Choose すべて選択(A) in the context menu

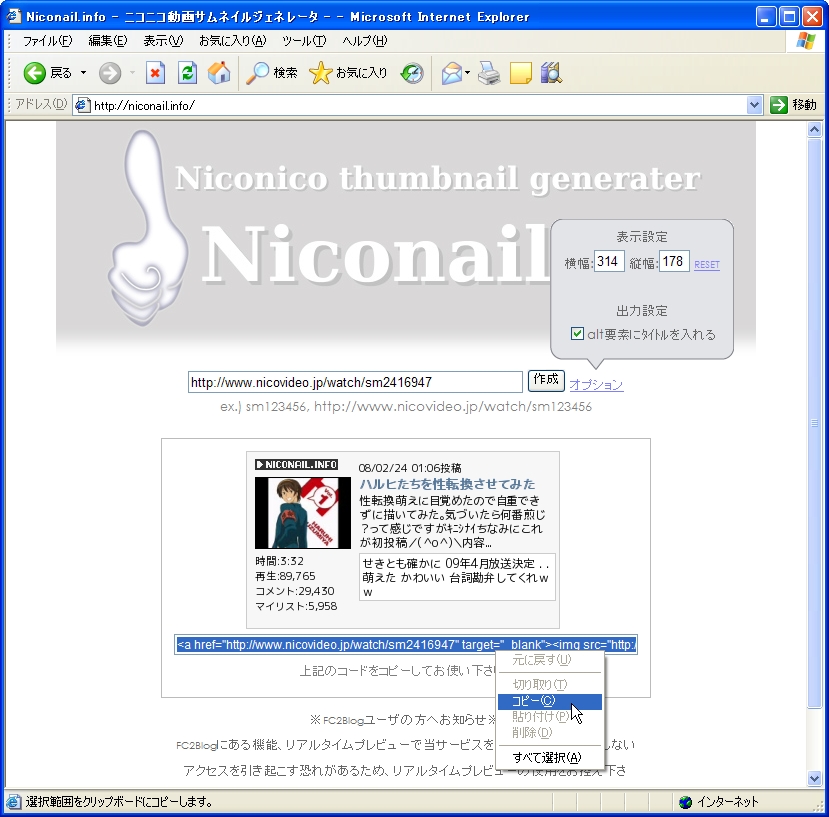click(550, 757)
